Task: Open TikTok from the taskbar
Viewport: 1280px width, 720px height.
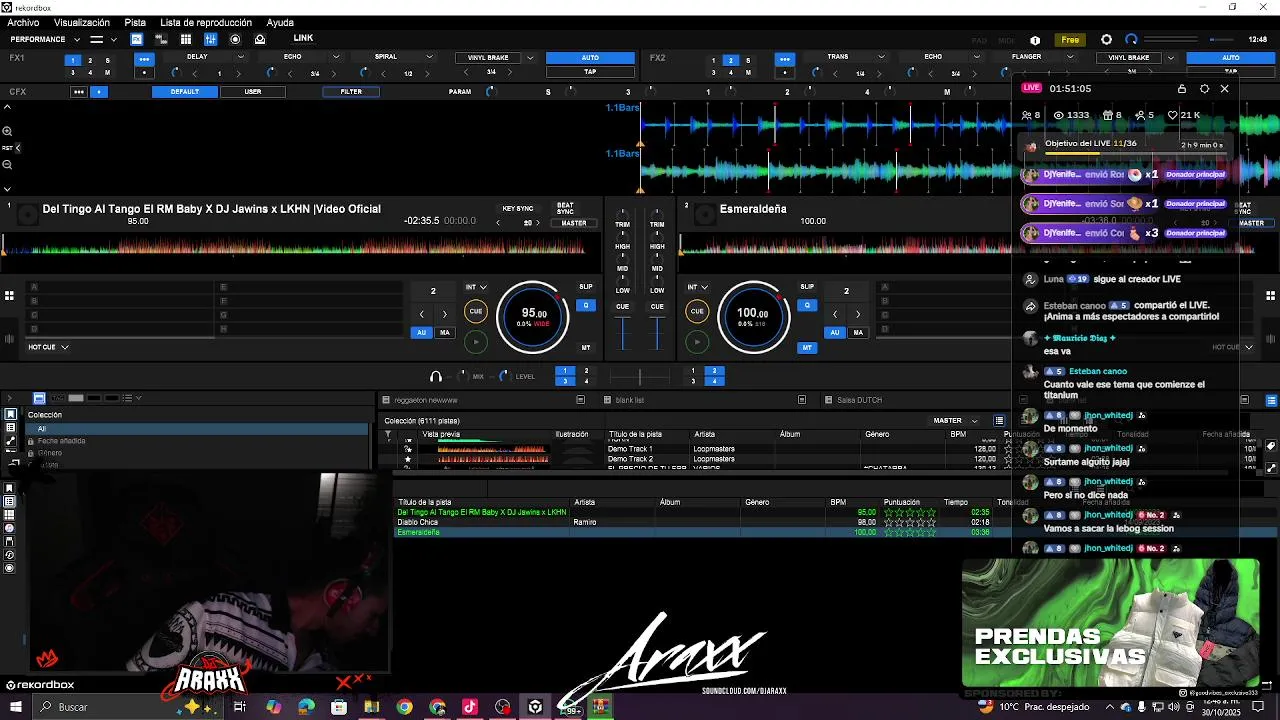Action: coord(470,707)
